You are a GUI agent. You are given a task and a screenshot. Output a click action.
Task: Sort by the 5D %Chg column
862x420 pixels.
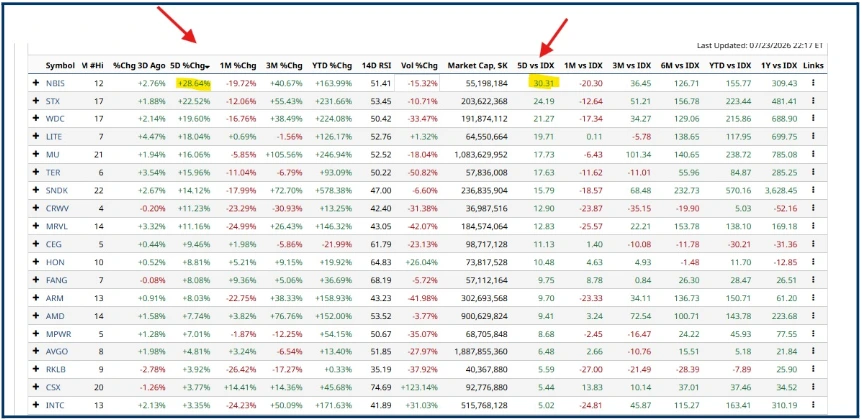tap(190, 65)
